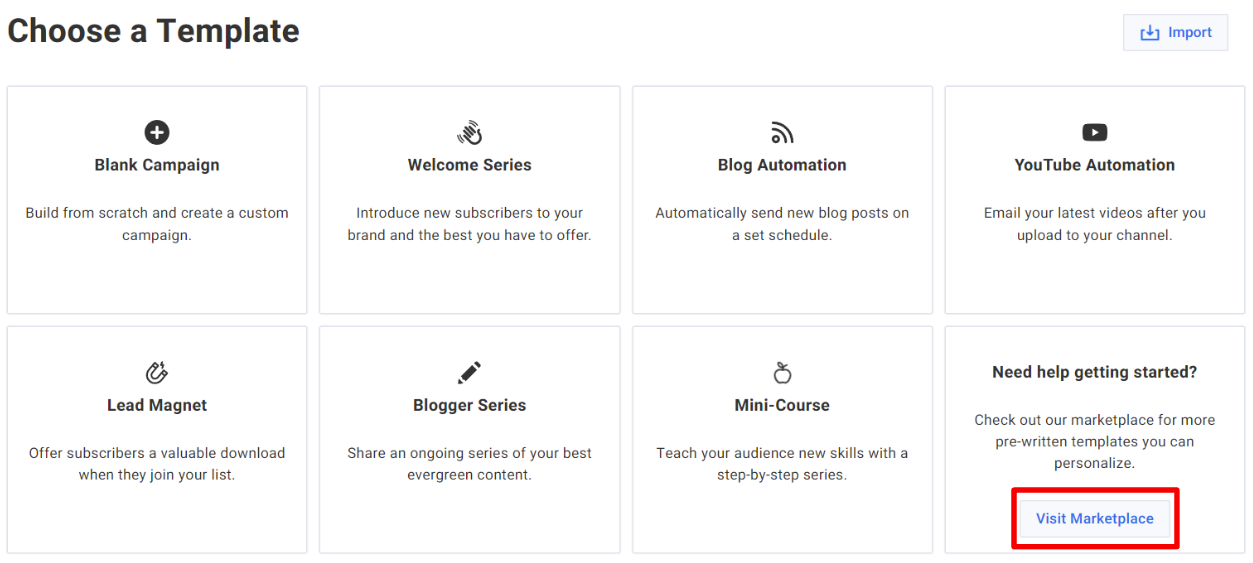This screenshot has width=1253, height=563.
Task: Click the 'Need help getting started?' heading
Action: (x=1095, y=372)
